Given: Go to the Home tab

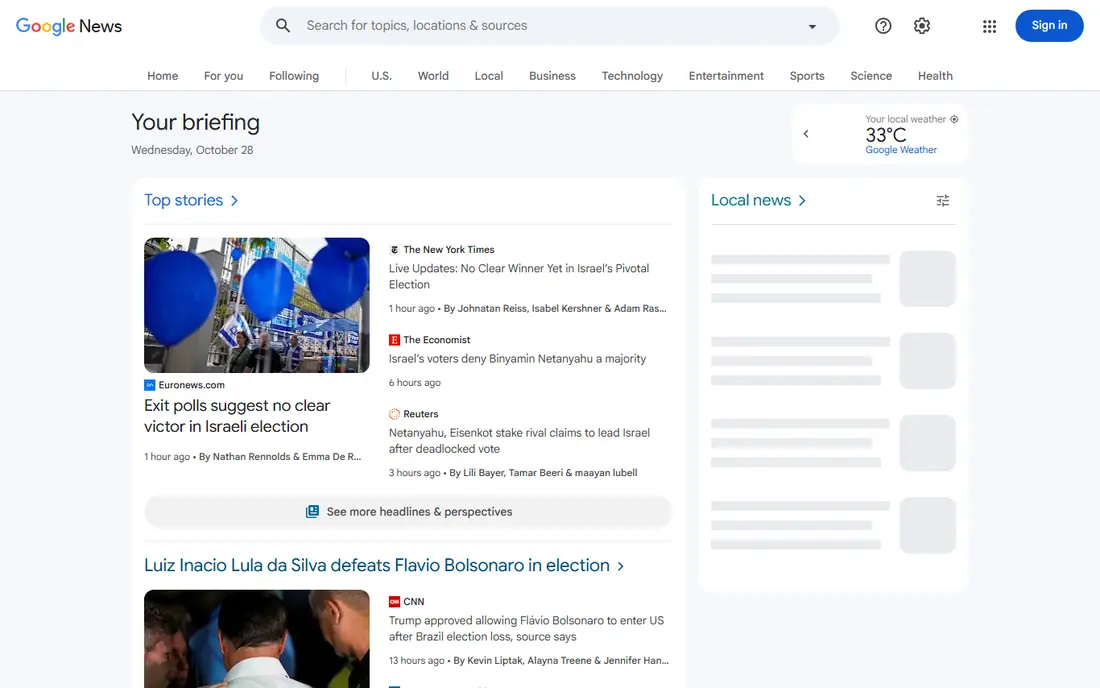Looking at the screenshot, I should (162, 76).
